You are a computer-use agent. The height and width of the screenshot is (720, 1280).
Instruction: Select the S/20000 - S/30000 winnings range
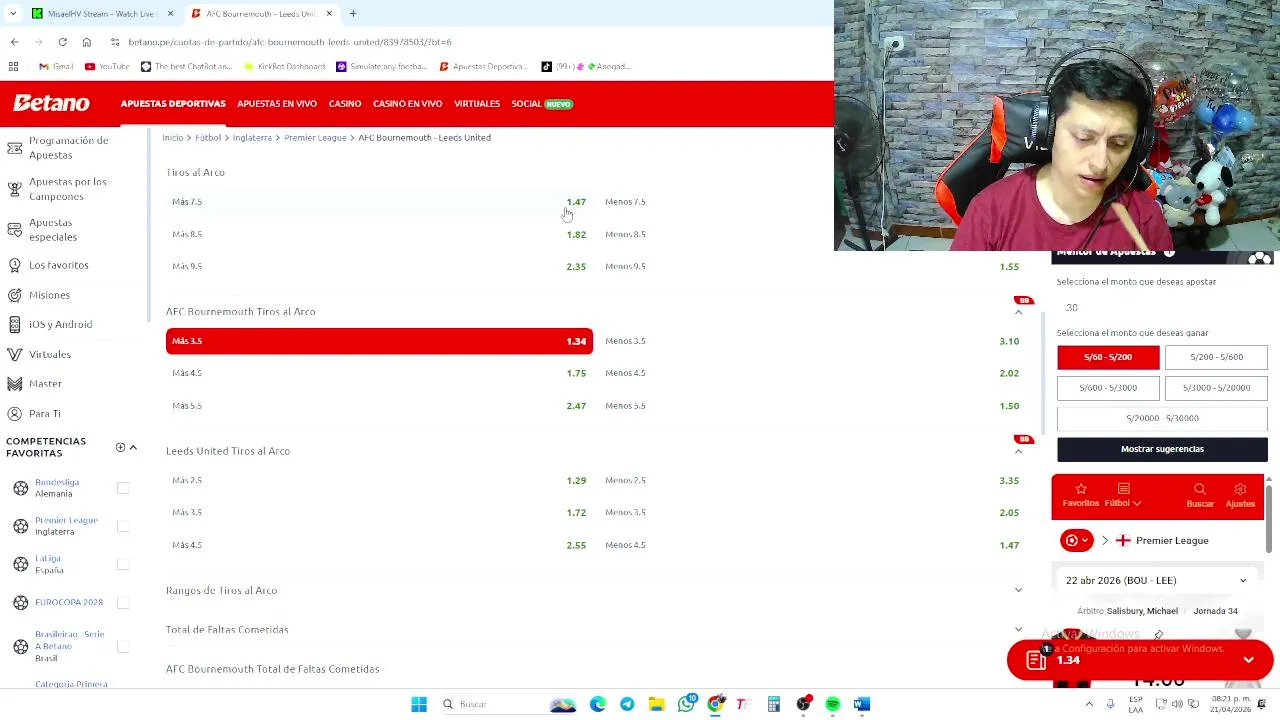pos(1162,418)
